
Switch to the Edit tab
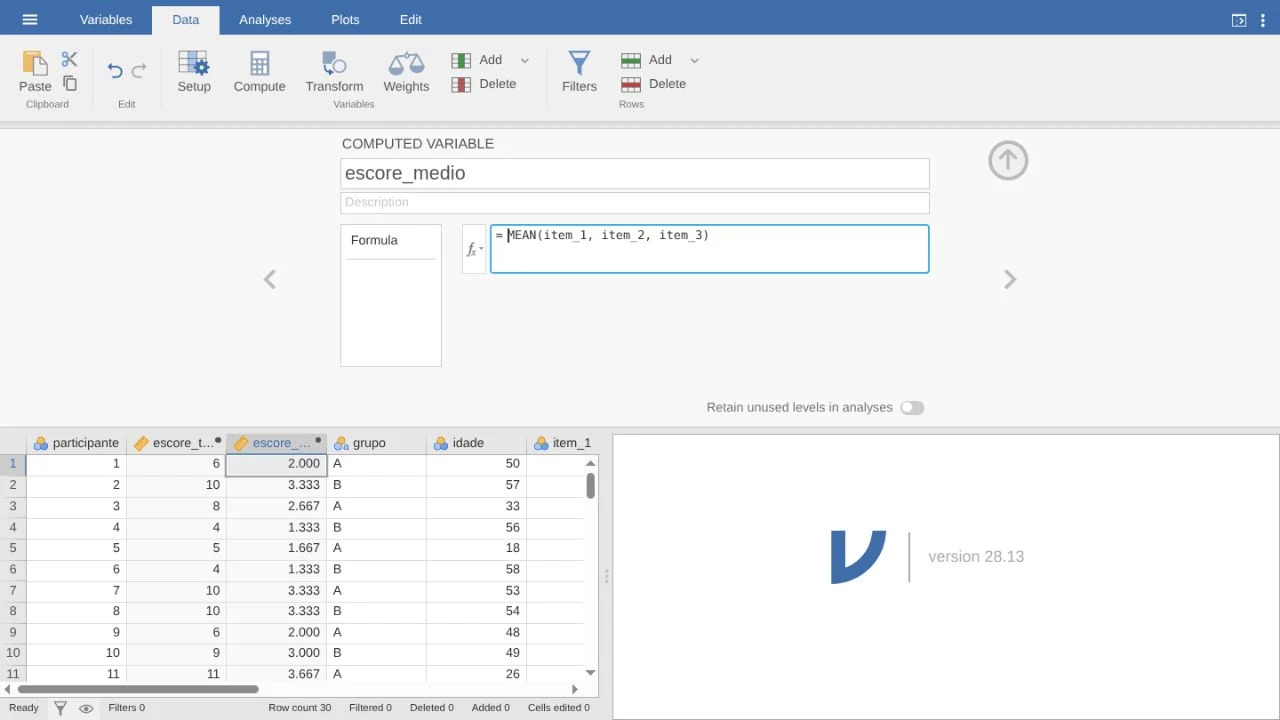[410, 19]
